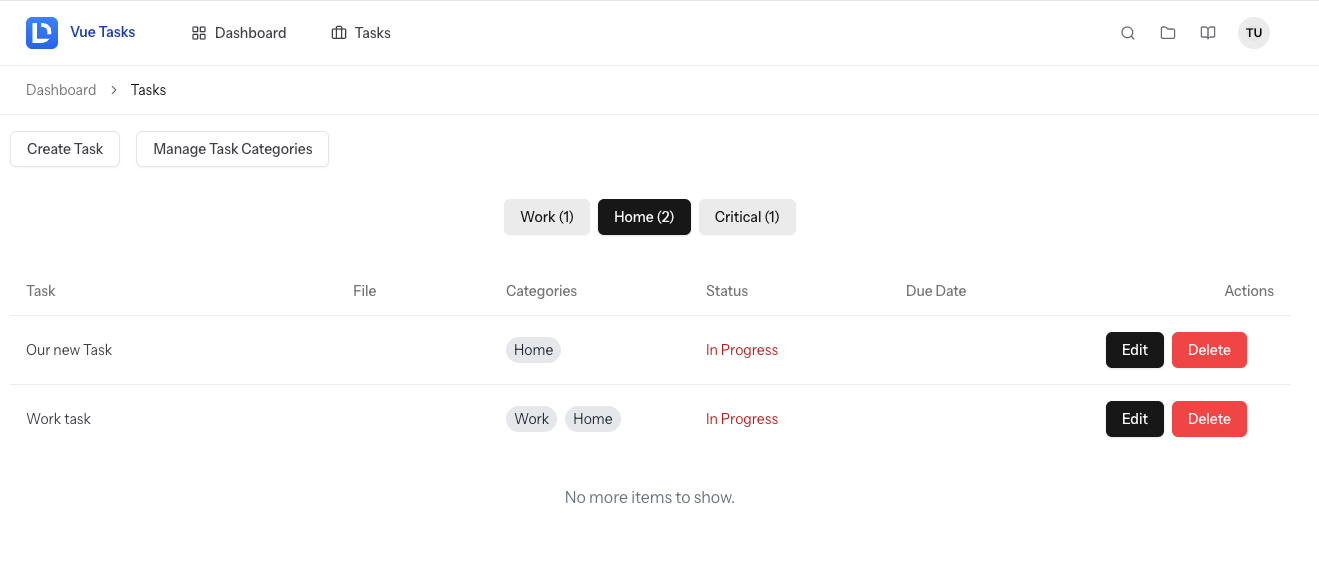Click the Vue Tasks logo icon
1319x584 pixels.
42,33
